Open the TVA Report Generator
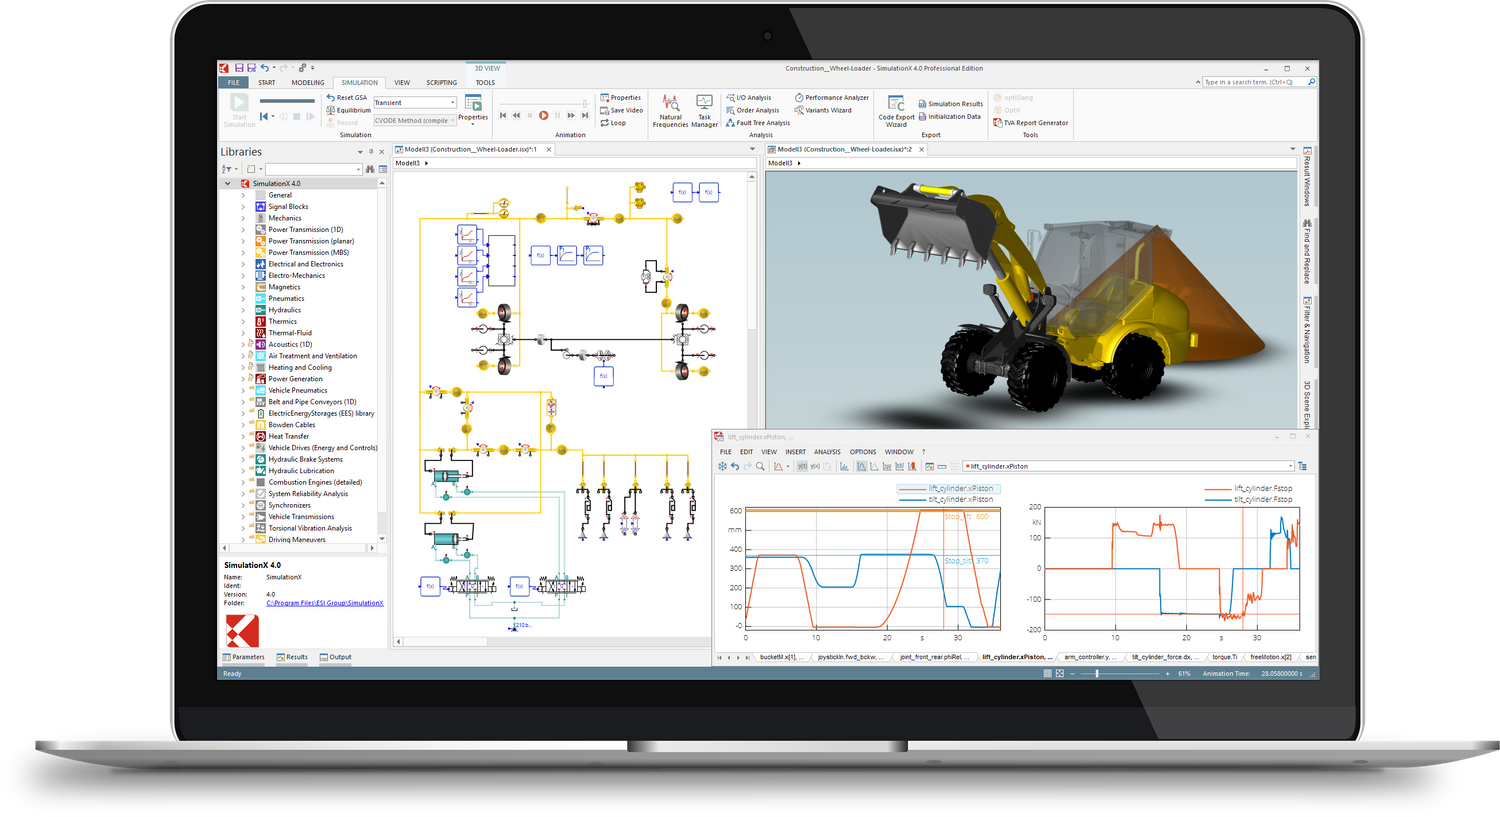This screenshot has height=817, width=1500. click(998, 123)
